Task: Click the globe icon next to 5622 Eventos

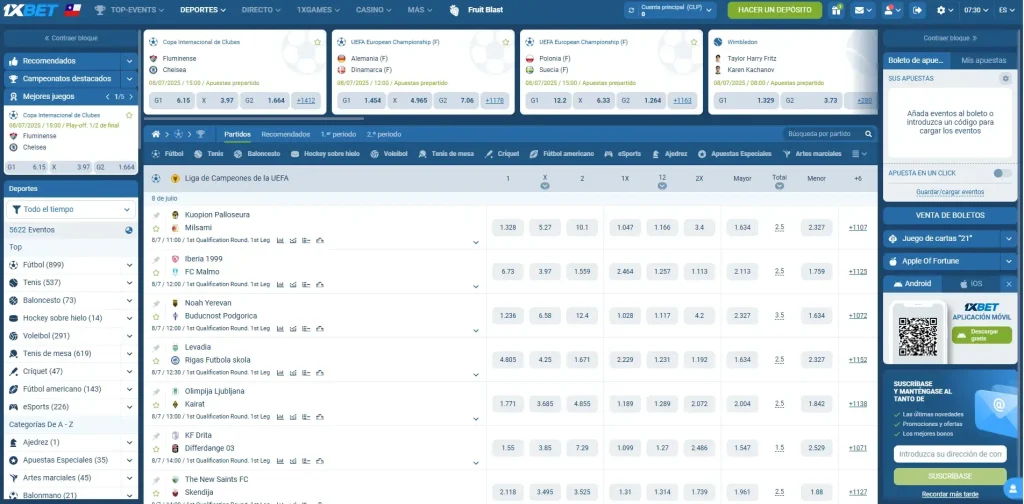Action: pos(129,230)
